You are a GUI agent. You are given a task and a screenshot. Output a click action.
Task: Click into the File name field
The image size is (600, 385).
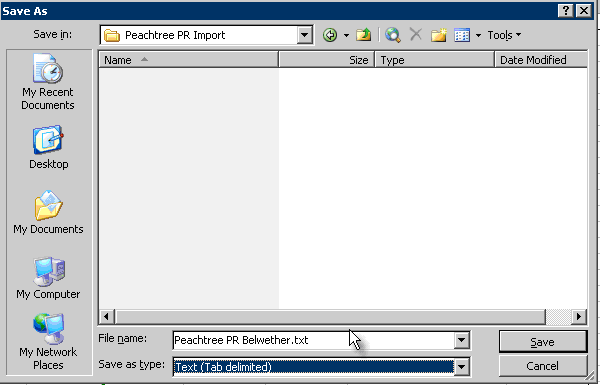point(313,340)
